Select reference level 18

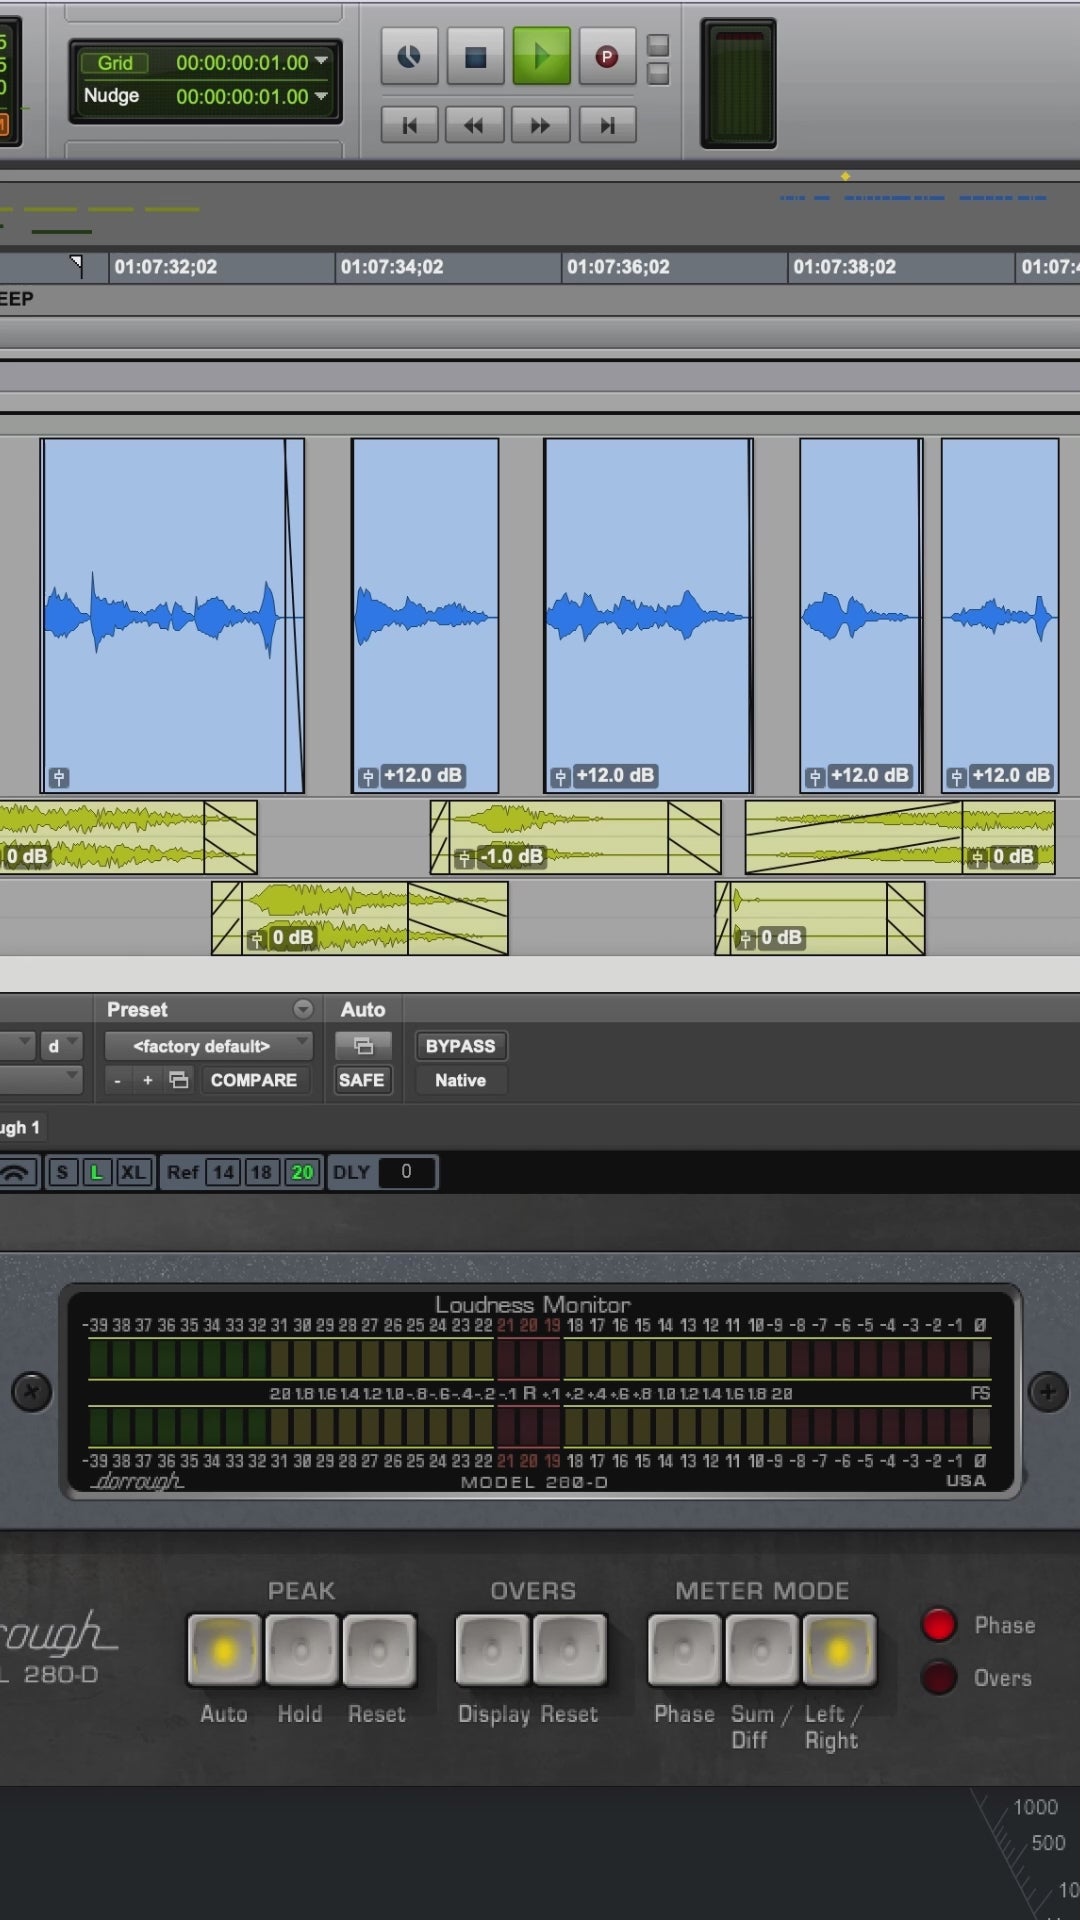[261, 1172]
